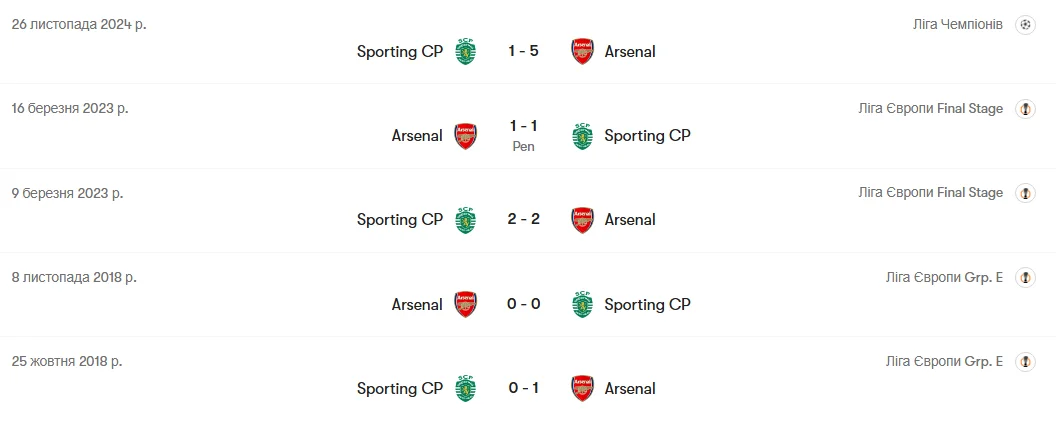Image resolution: width=1056 pixels, height=425 pixels.
Task: Click Europa League icon on 8 листопада row
Action: coord(1025,277)
